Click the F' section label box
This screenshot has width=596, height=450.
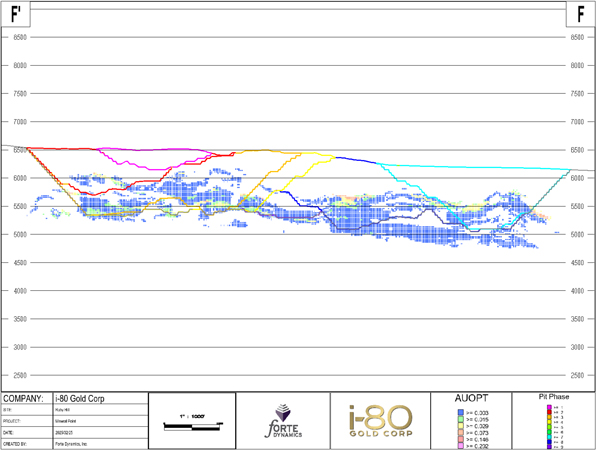[x=16, y=14]
